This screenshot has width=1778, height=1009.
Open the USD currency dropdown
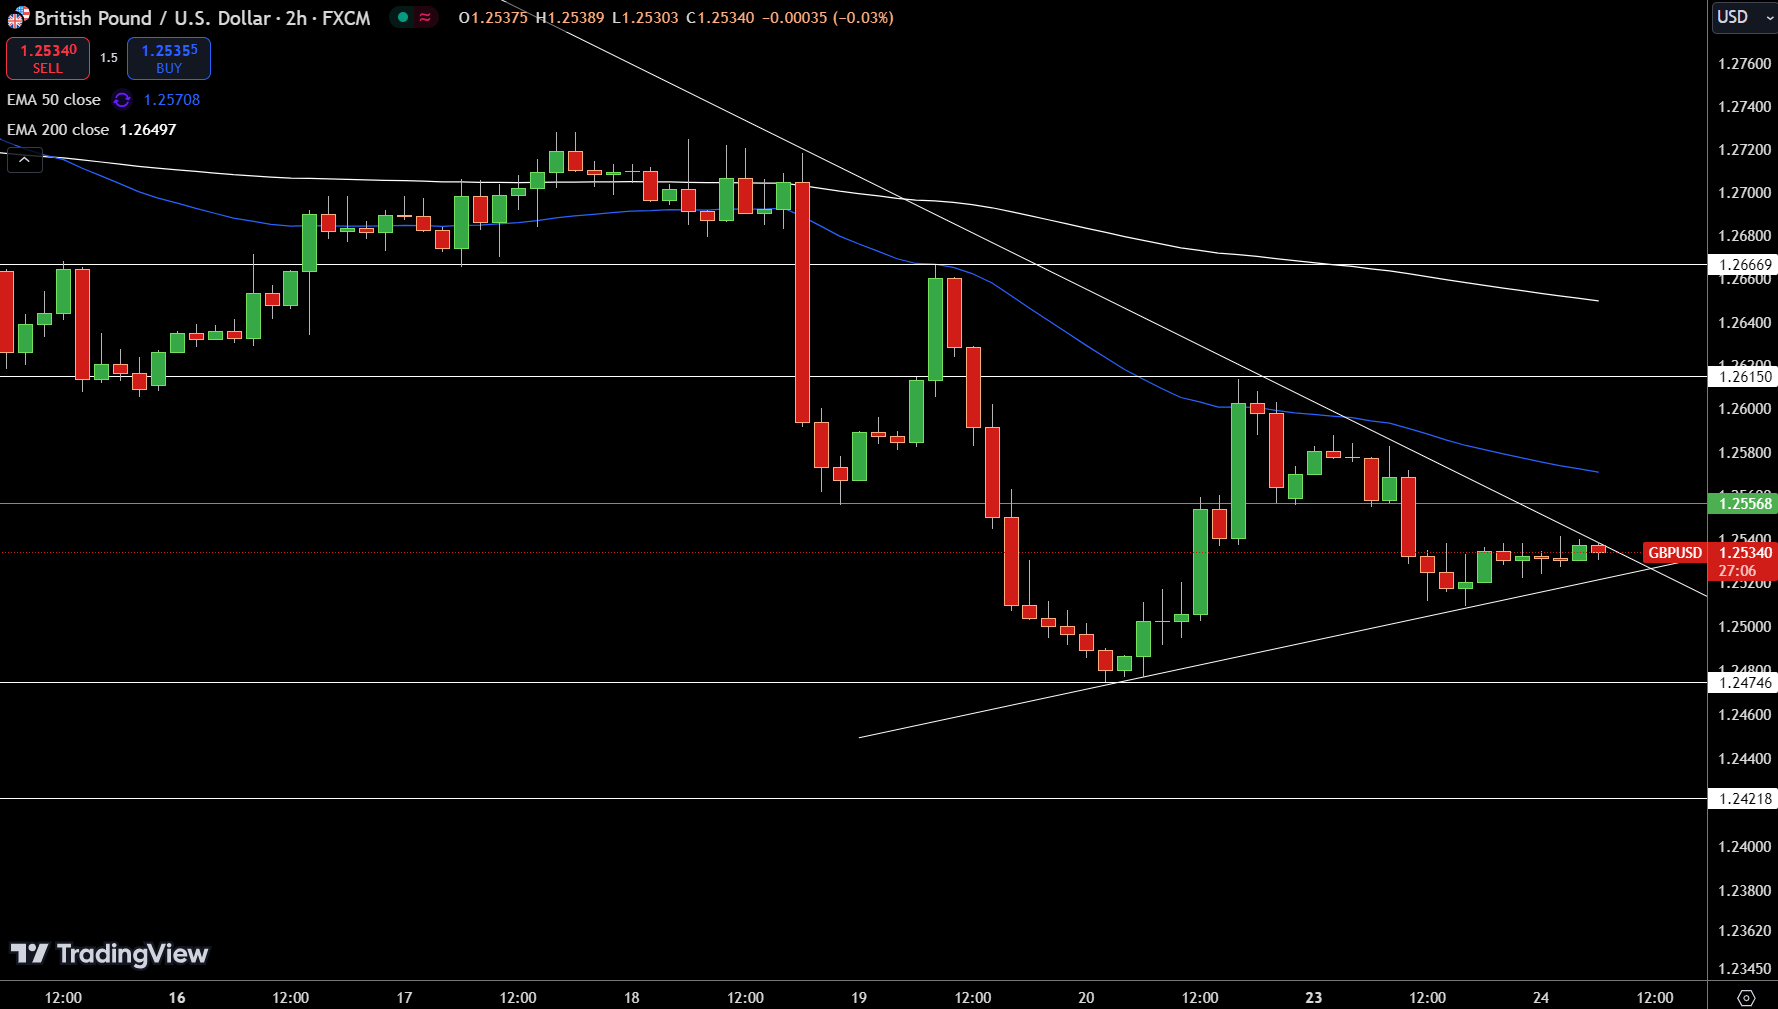pyautogui.click(x=1744, y=17)
